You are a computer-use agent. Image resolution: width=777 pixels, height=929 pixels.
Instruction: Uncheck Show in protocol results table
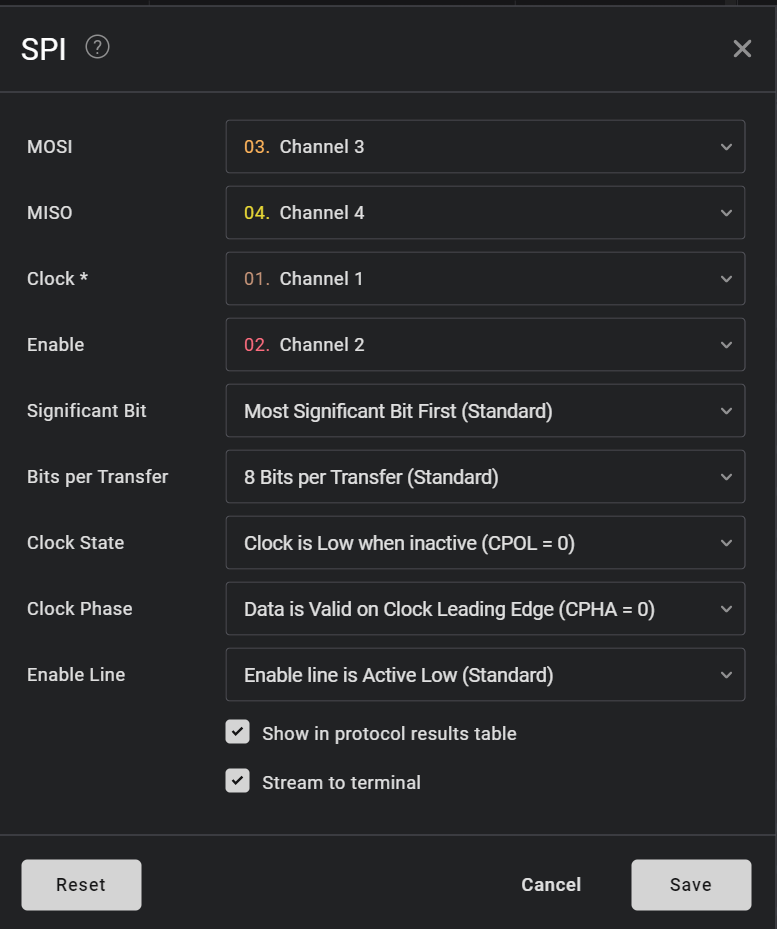coord(238,732)
